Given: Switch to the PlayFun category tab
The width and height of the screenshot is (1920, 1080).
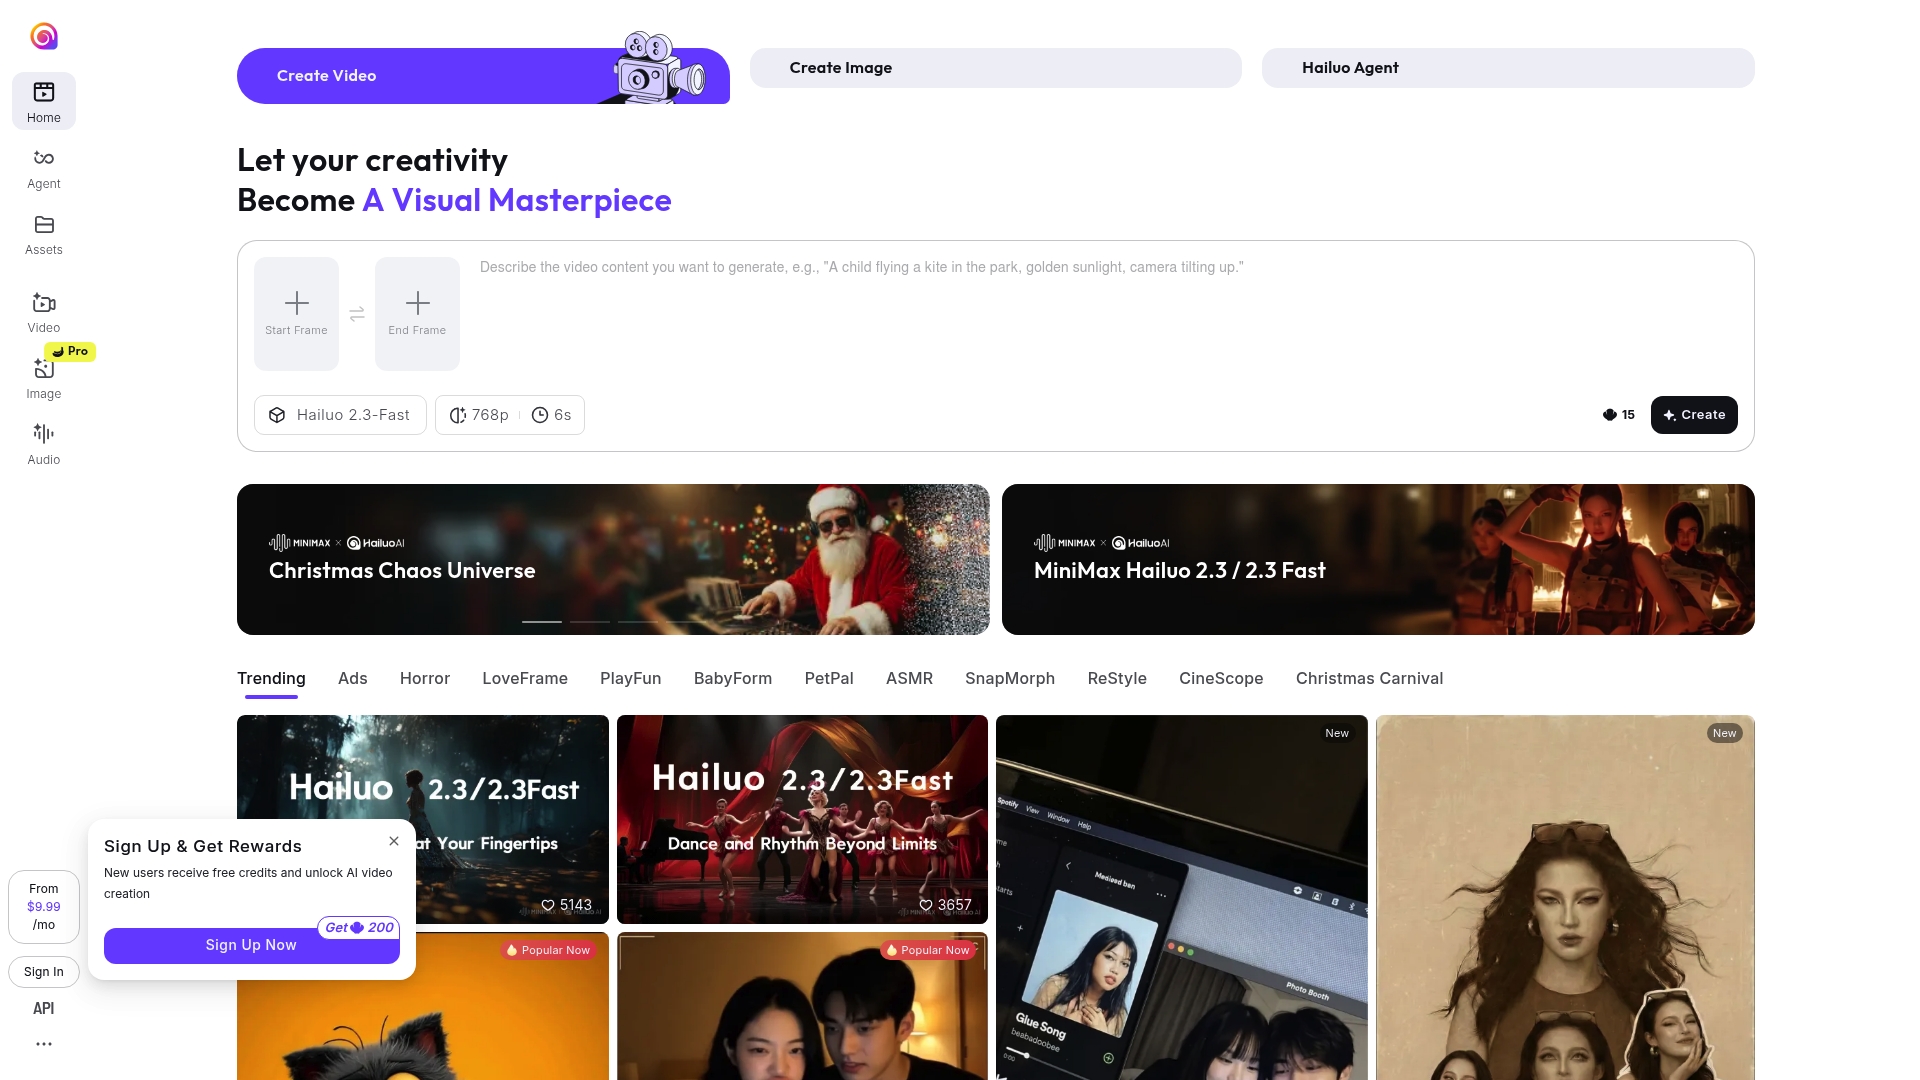Looking at the screenshot, I should pyautogui.click(x=631, y=678).
